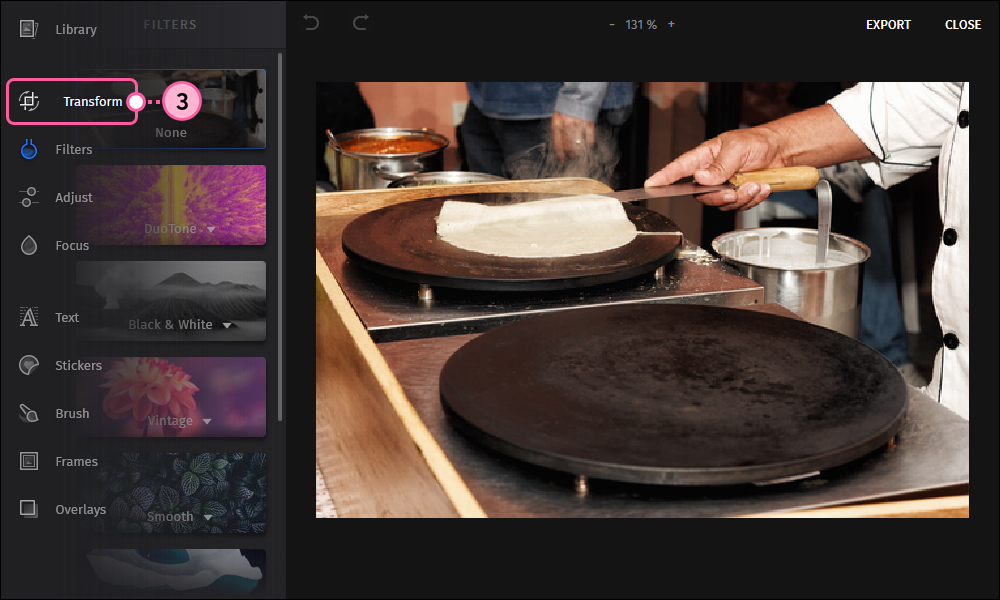Open the Adjust menu label
Image resolution: width=1000 pixels, height=600 pixels.
tap(74, 198)
